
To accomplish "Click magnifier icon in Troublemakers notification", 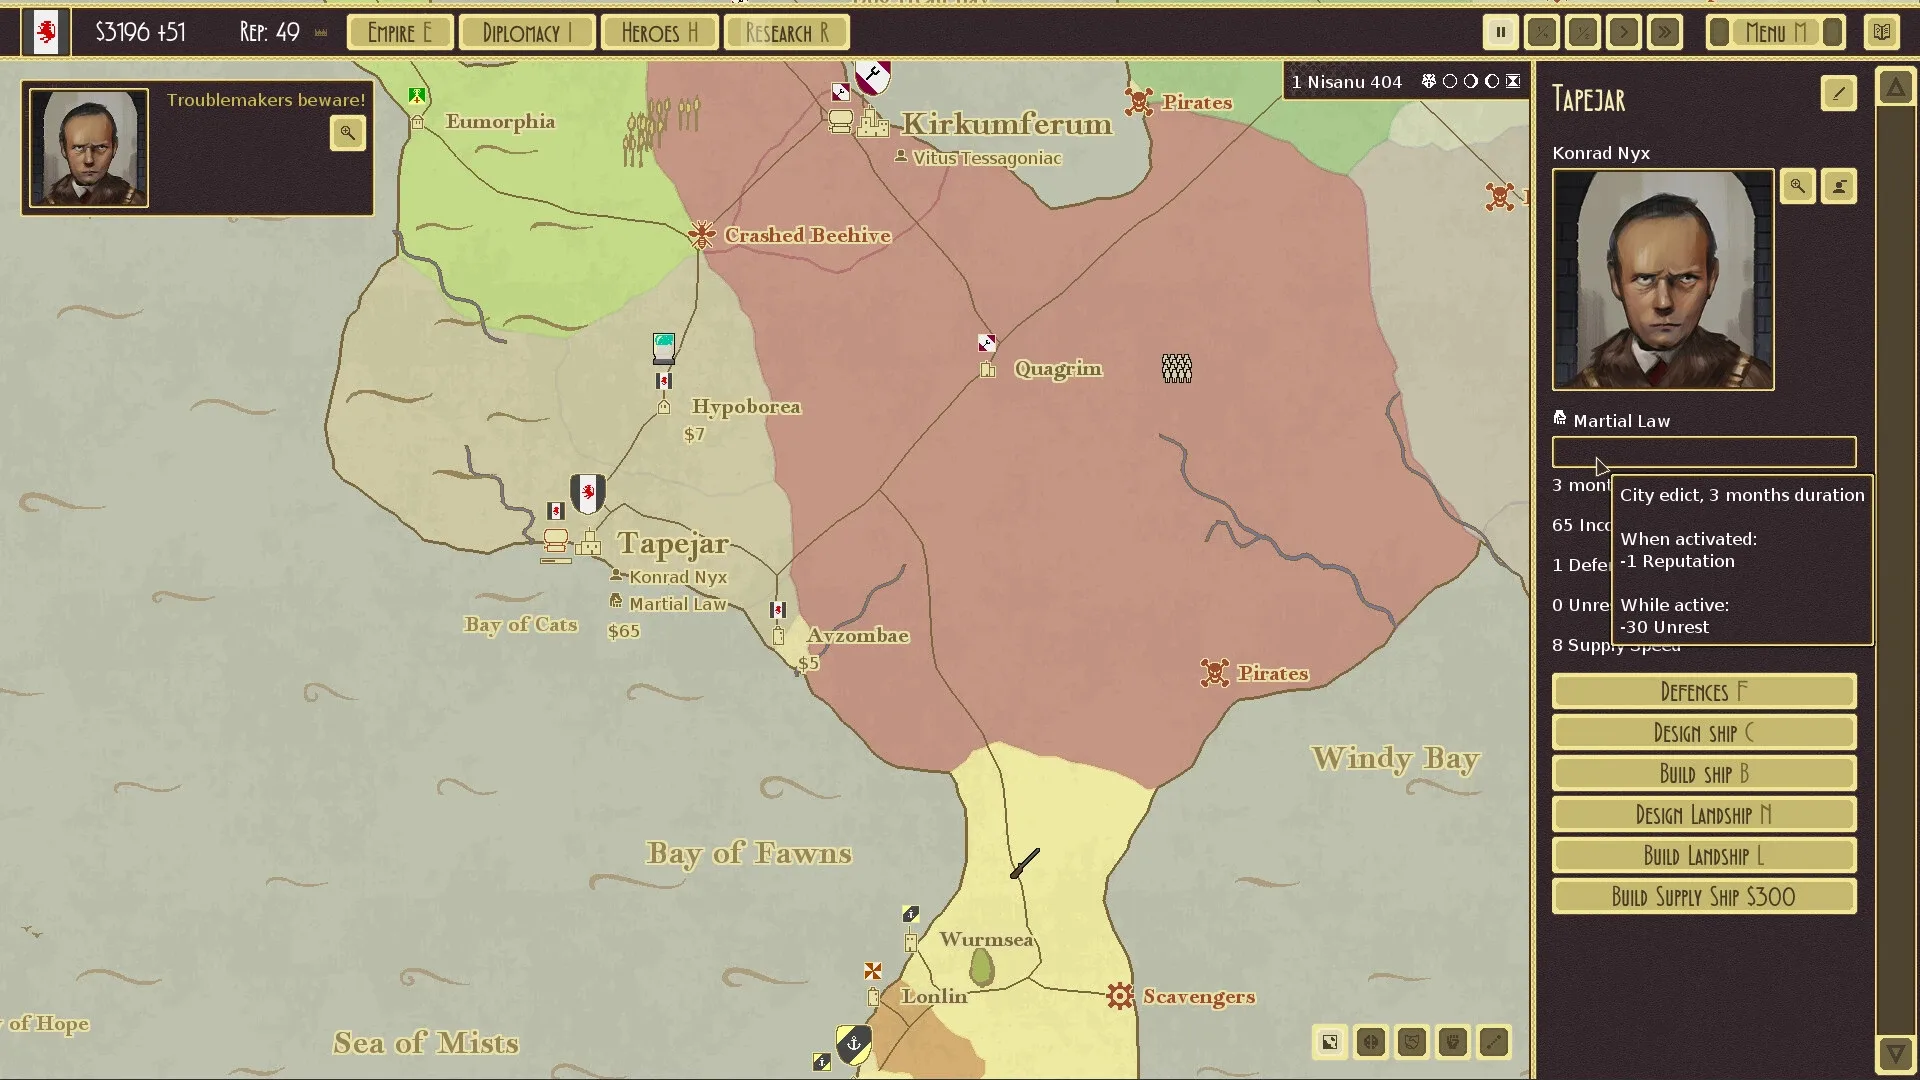I will click(347, 133).
